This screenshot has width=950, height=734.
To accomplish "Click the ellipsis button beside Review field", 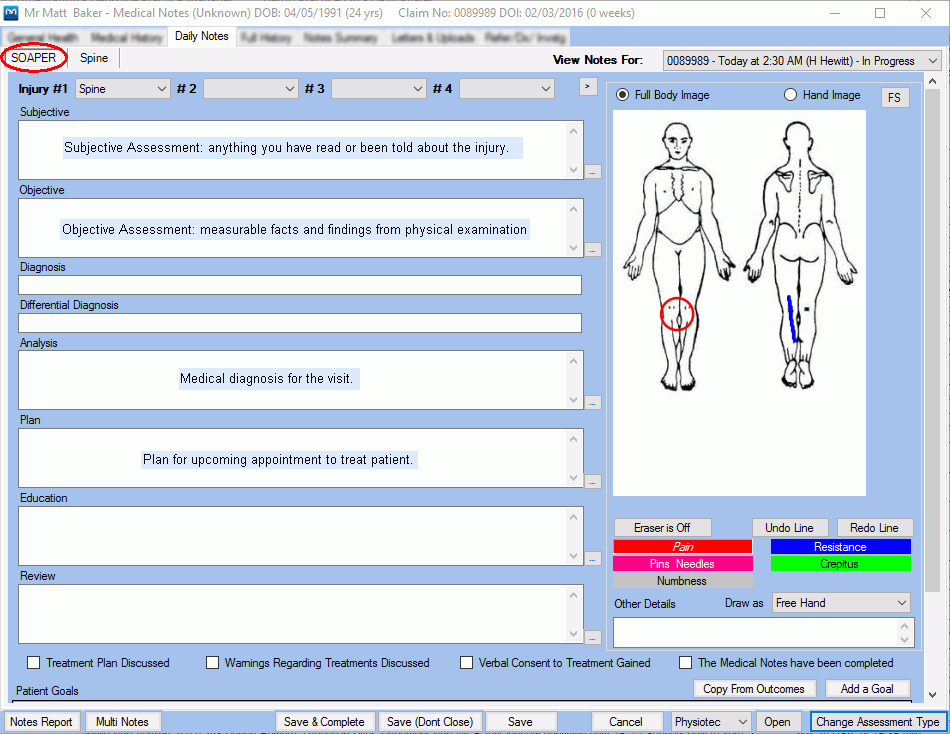I will pyautogui.click(x=593, y=637).
